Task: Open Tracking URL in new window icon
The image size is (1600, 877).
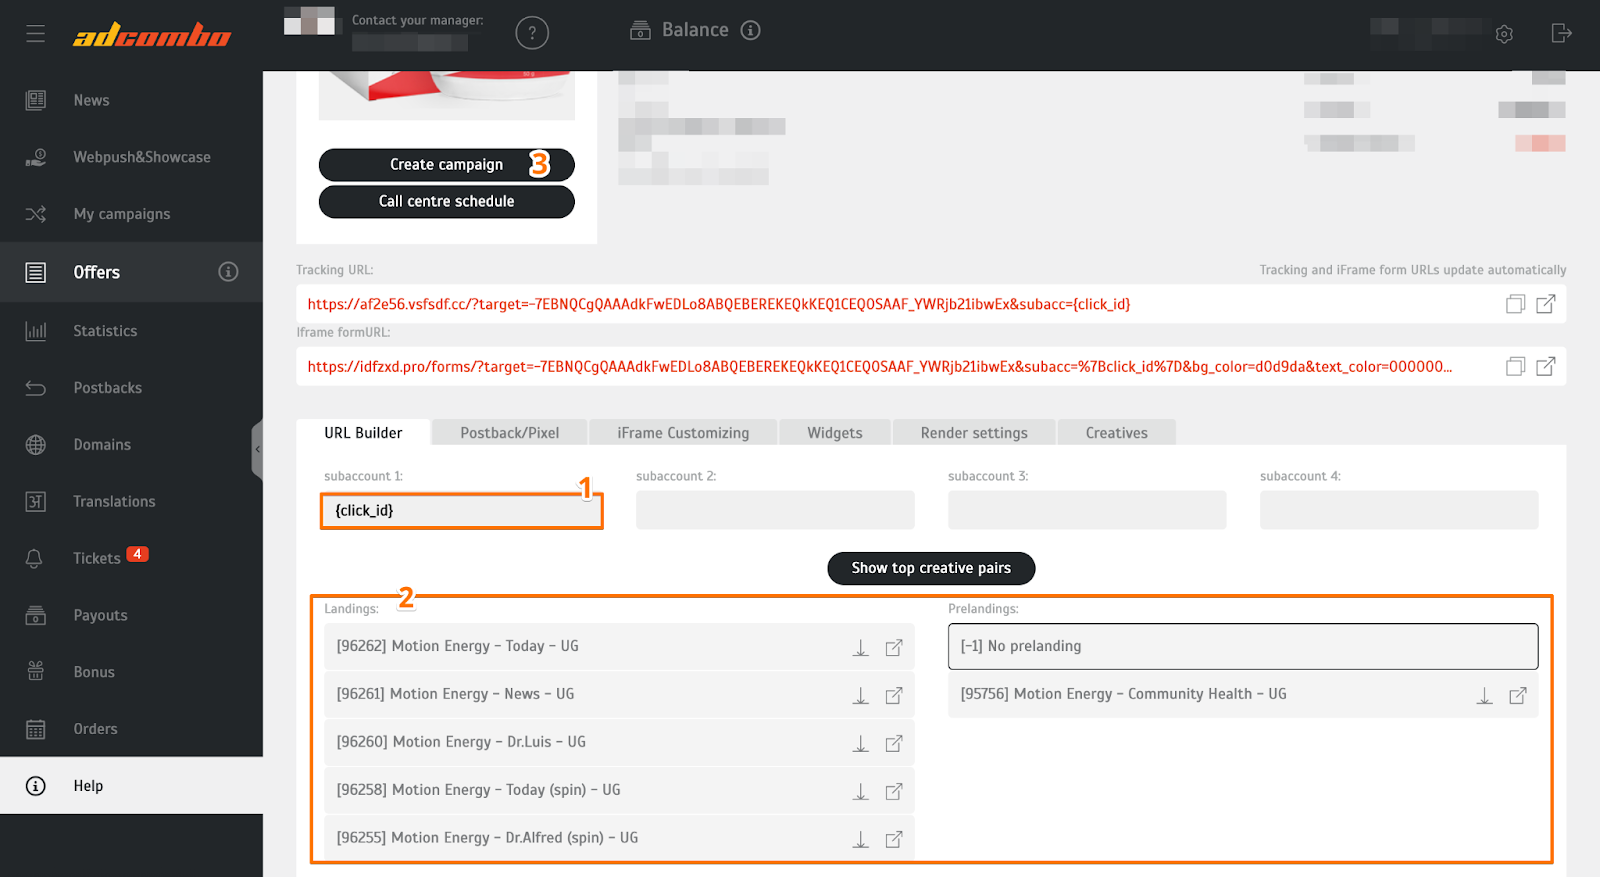Action: 1545,304
